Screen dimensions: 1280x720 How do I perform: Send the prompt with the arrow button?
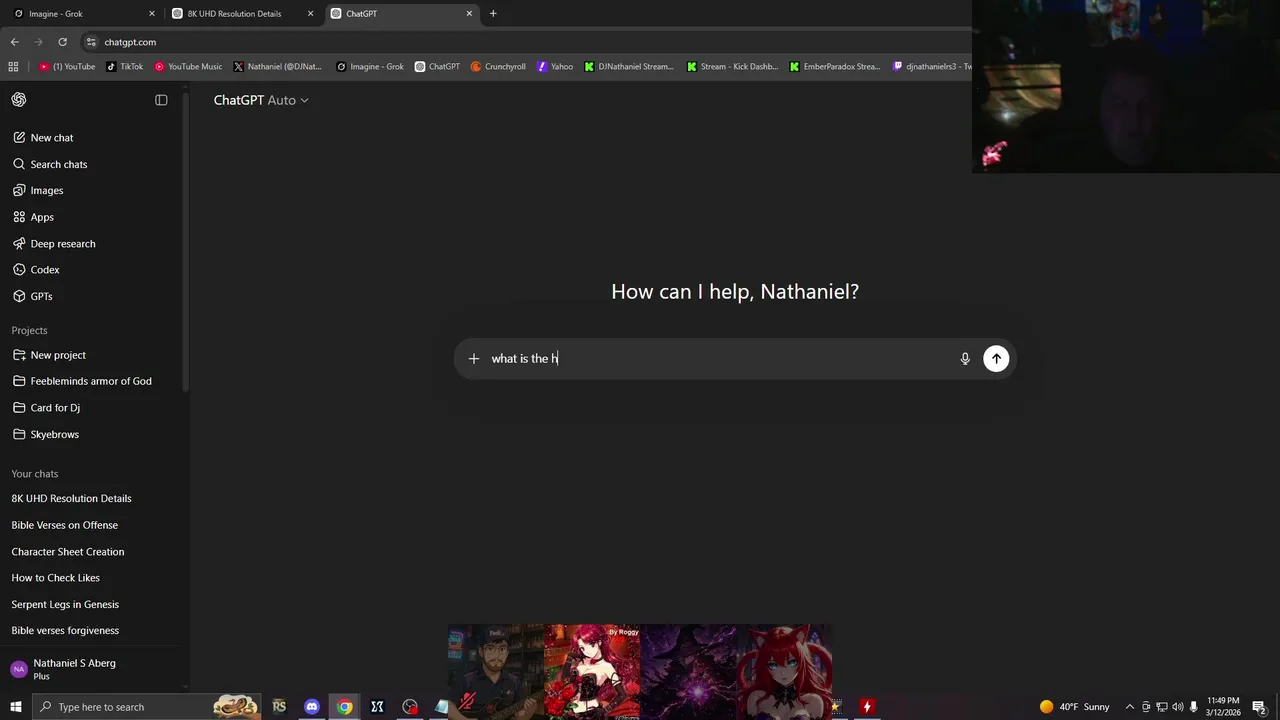[996, 359]
